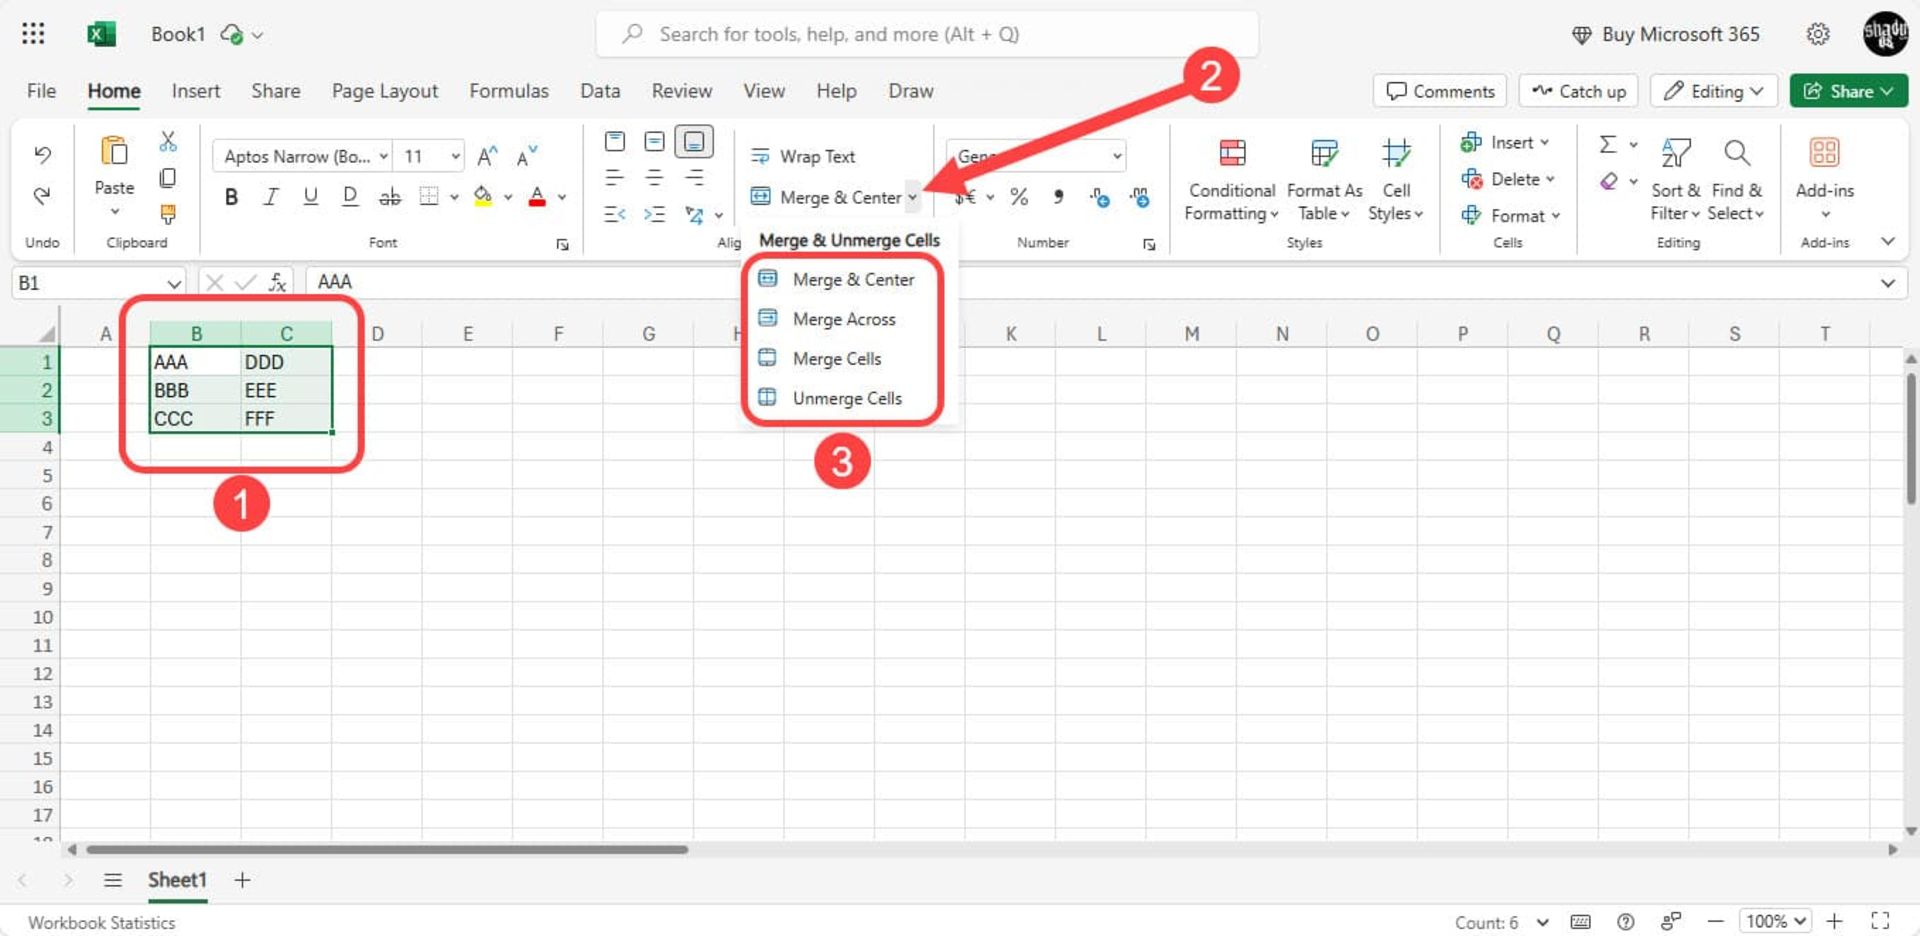Click the yellow fill color swatch
1920x936 pixels.
483,197
